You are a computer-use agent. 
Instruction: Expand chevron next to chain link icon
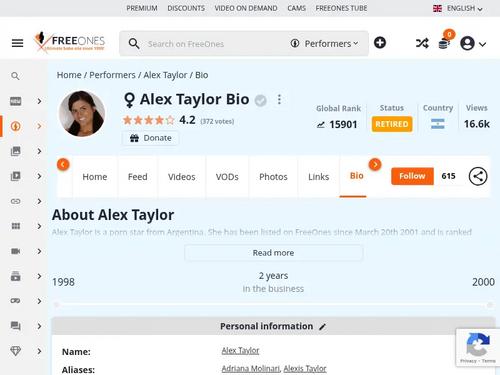39,201
